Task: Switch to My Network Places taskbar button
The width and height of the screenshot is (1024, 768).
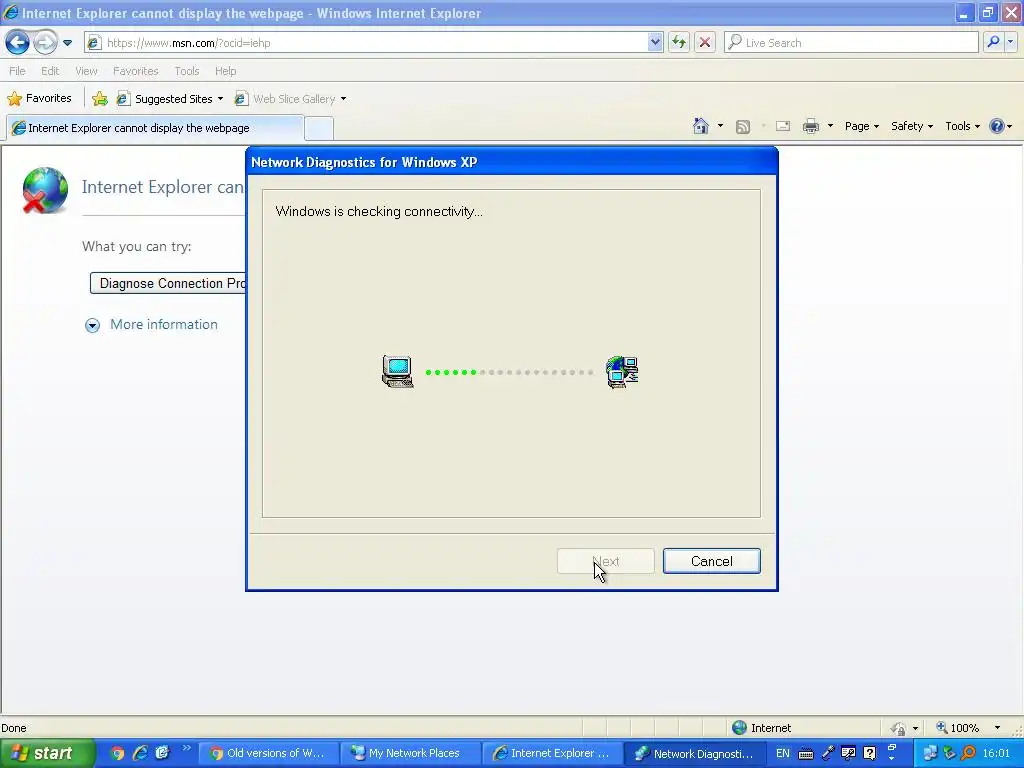Action: pos(409,753)
